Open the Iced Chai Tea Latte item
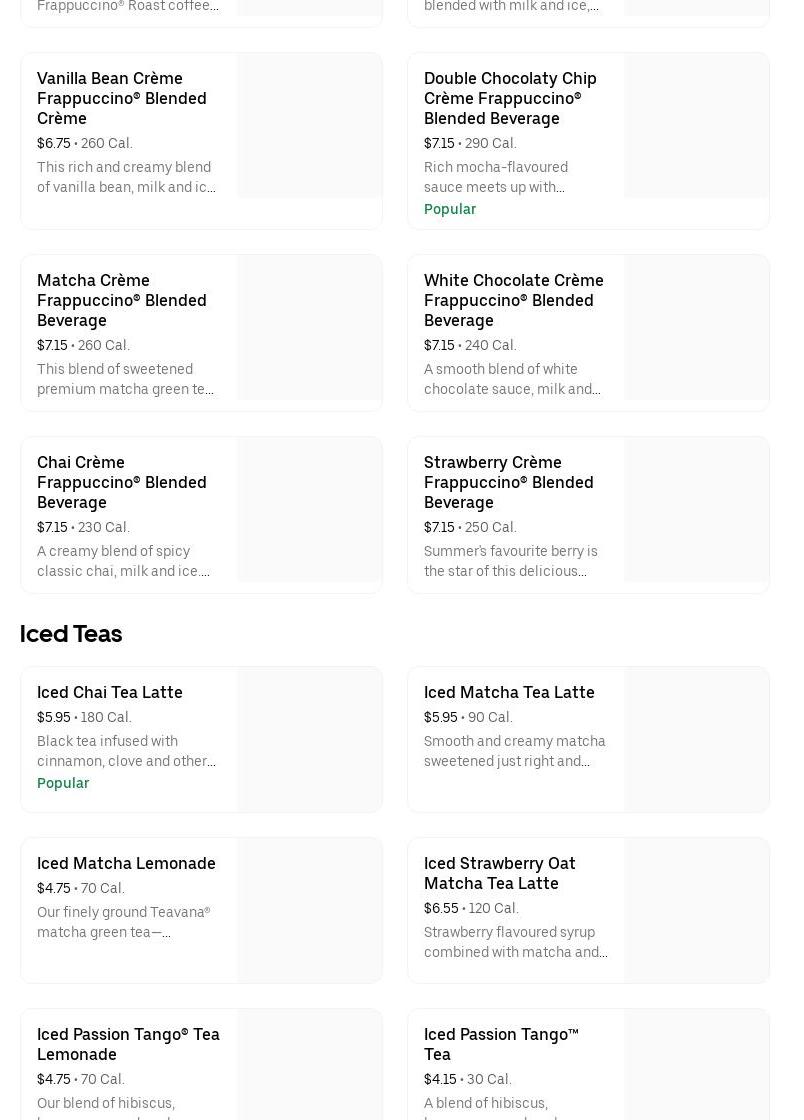Viewport: 804px width, 1120px height. tap(110, 692)
